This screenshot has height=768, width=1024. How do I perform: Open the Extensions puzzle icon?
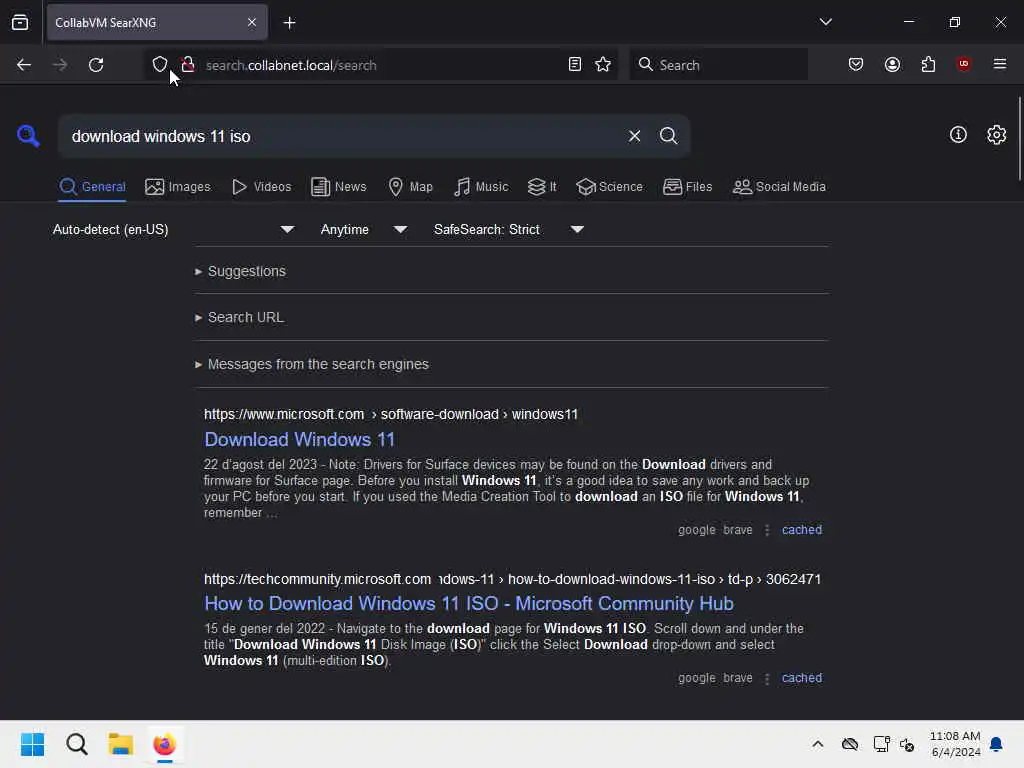pyautogui.click(x=928, y=65)
